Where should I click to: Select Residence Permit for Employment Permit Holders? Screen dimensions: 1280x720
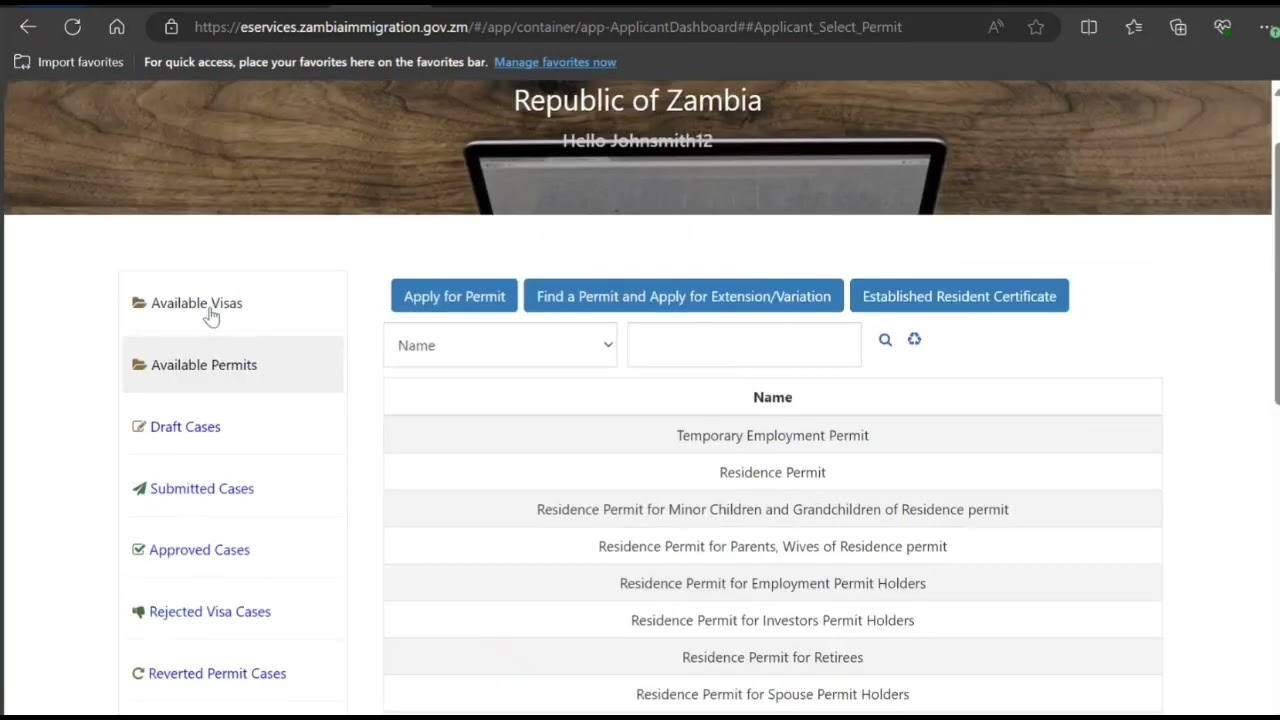click(x=772, y=583)
